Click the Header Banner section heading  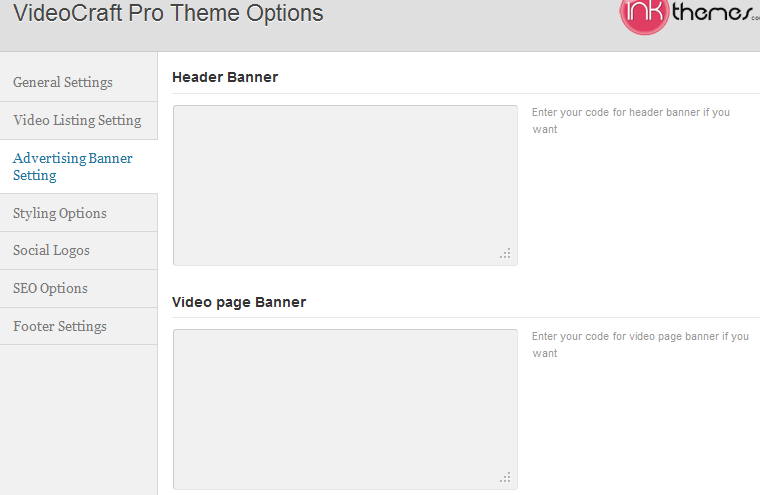coord(225,77)
